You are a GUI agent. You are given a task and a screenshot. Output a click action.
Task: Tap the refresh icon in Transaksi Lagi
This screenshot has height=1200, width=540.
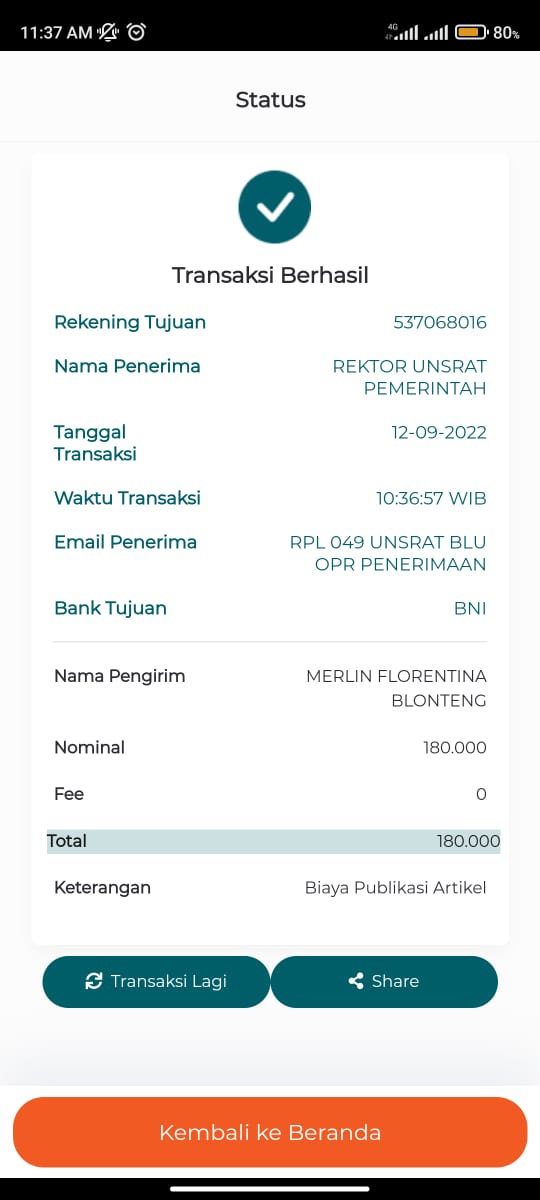[x=94, y=981]
